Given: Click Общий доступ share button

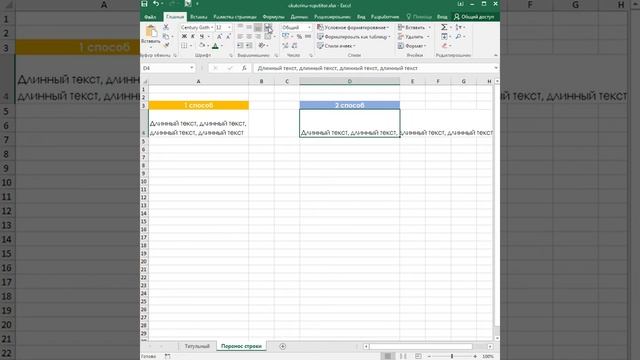Looking at the screenshot, I should (474, 17).
